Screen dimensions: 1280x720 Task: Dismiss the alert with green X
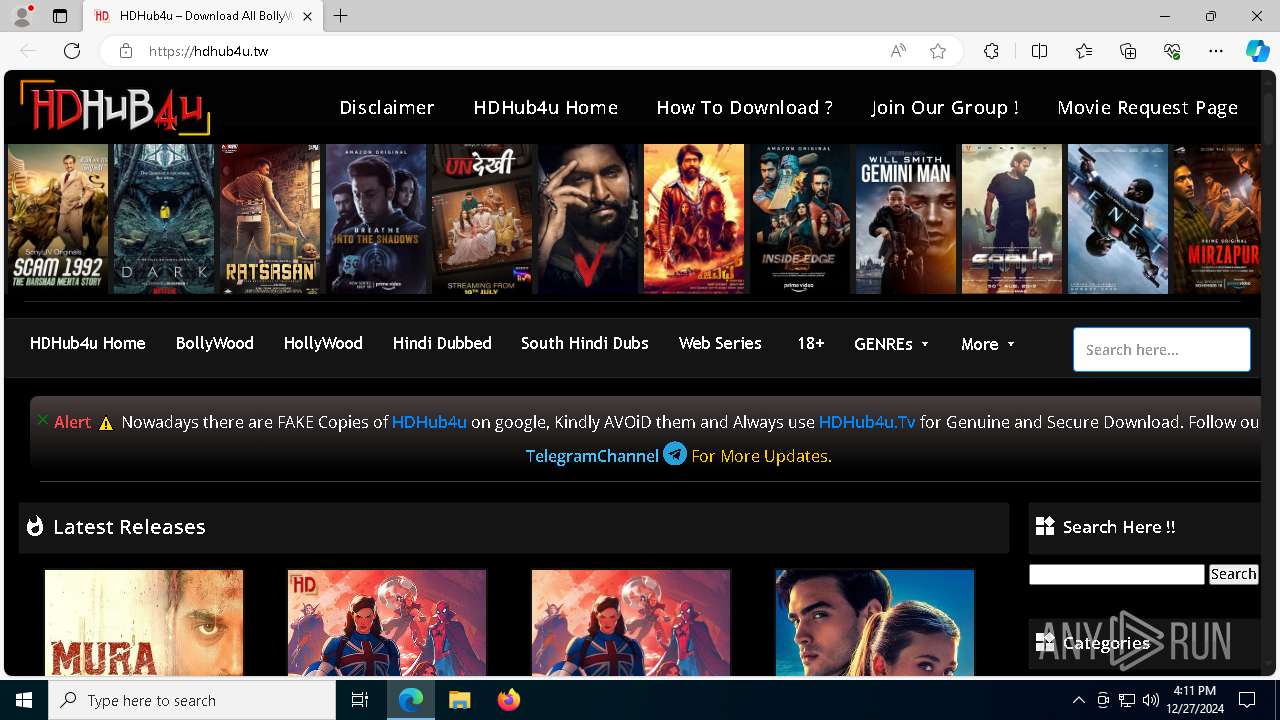pos(42,420)
